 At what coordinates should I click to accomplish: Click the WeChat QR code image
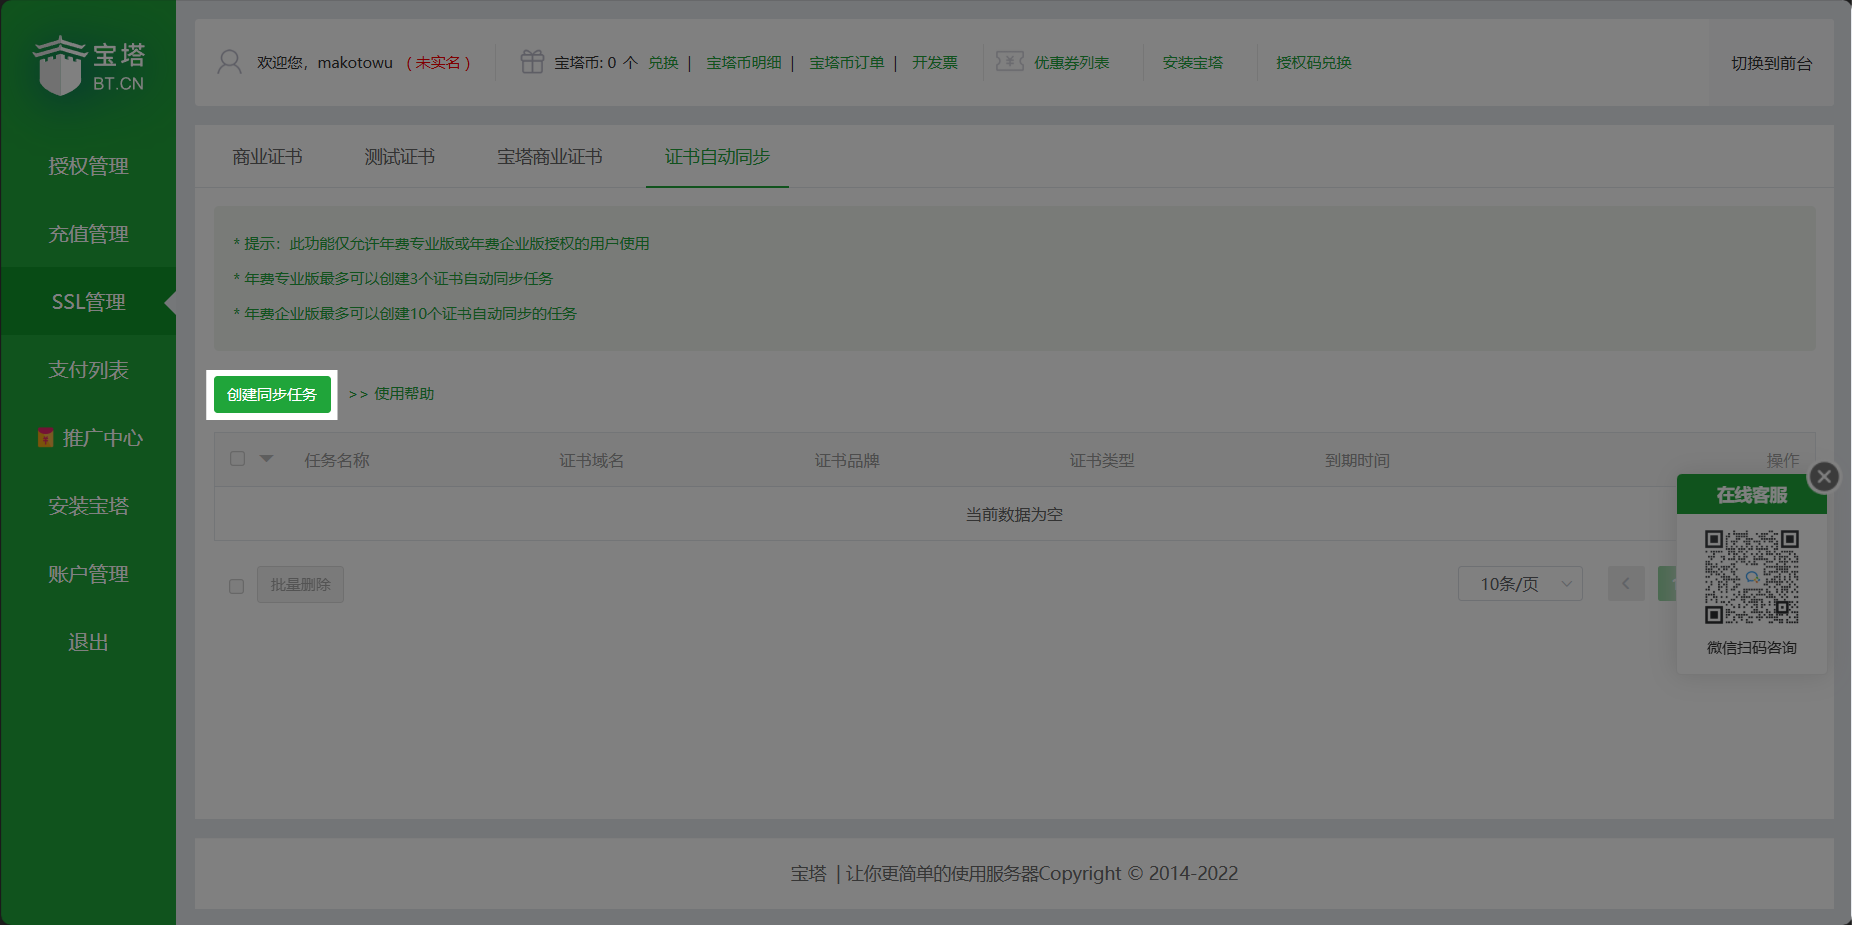click(1751, 577)
